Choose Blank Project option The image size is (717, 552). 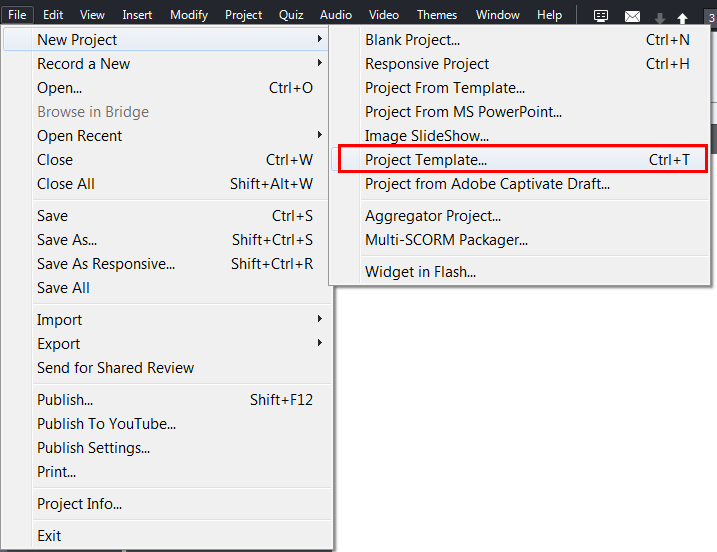412,40
